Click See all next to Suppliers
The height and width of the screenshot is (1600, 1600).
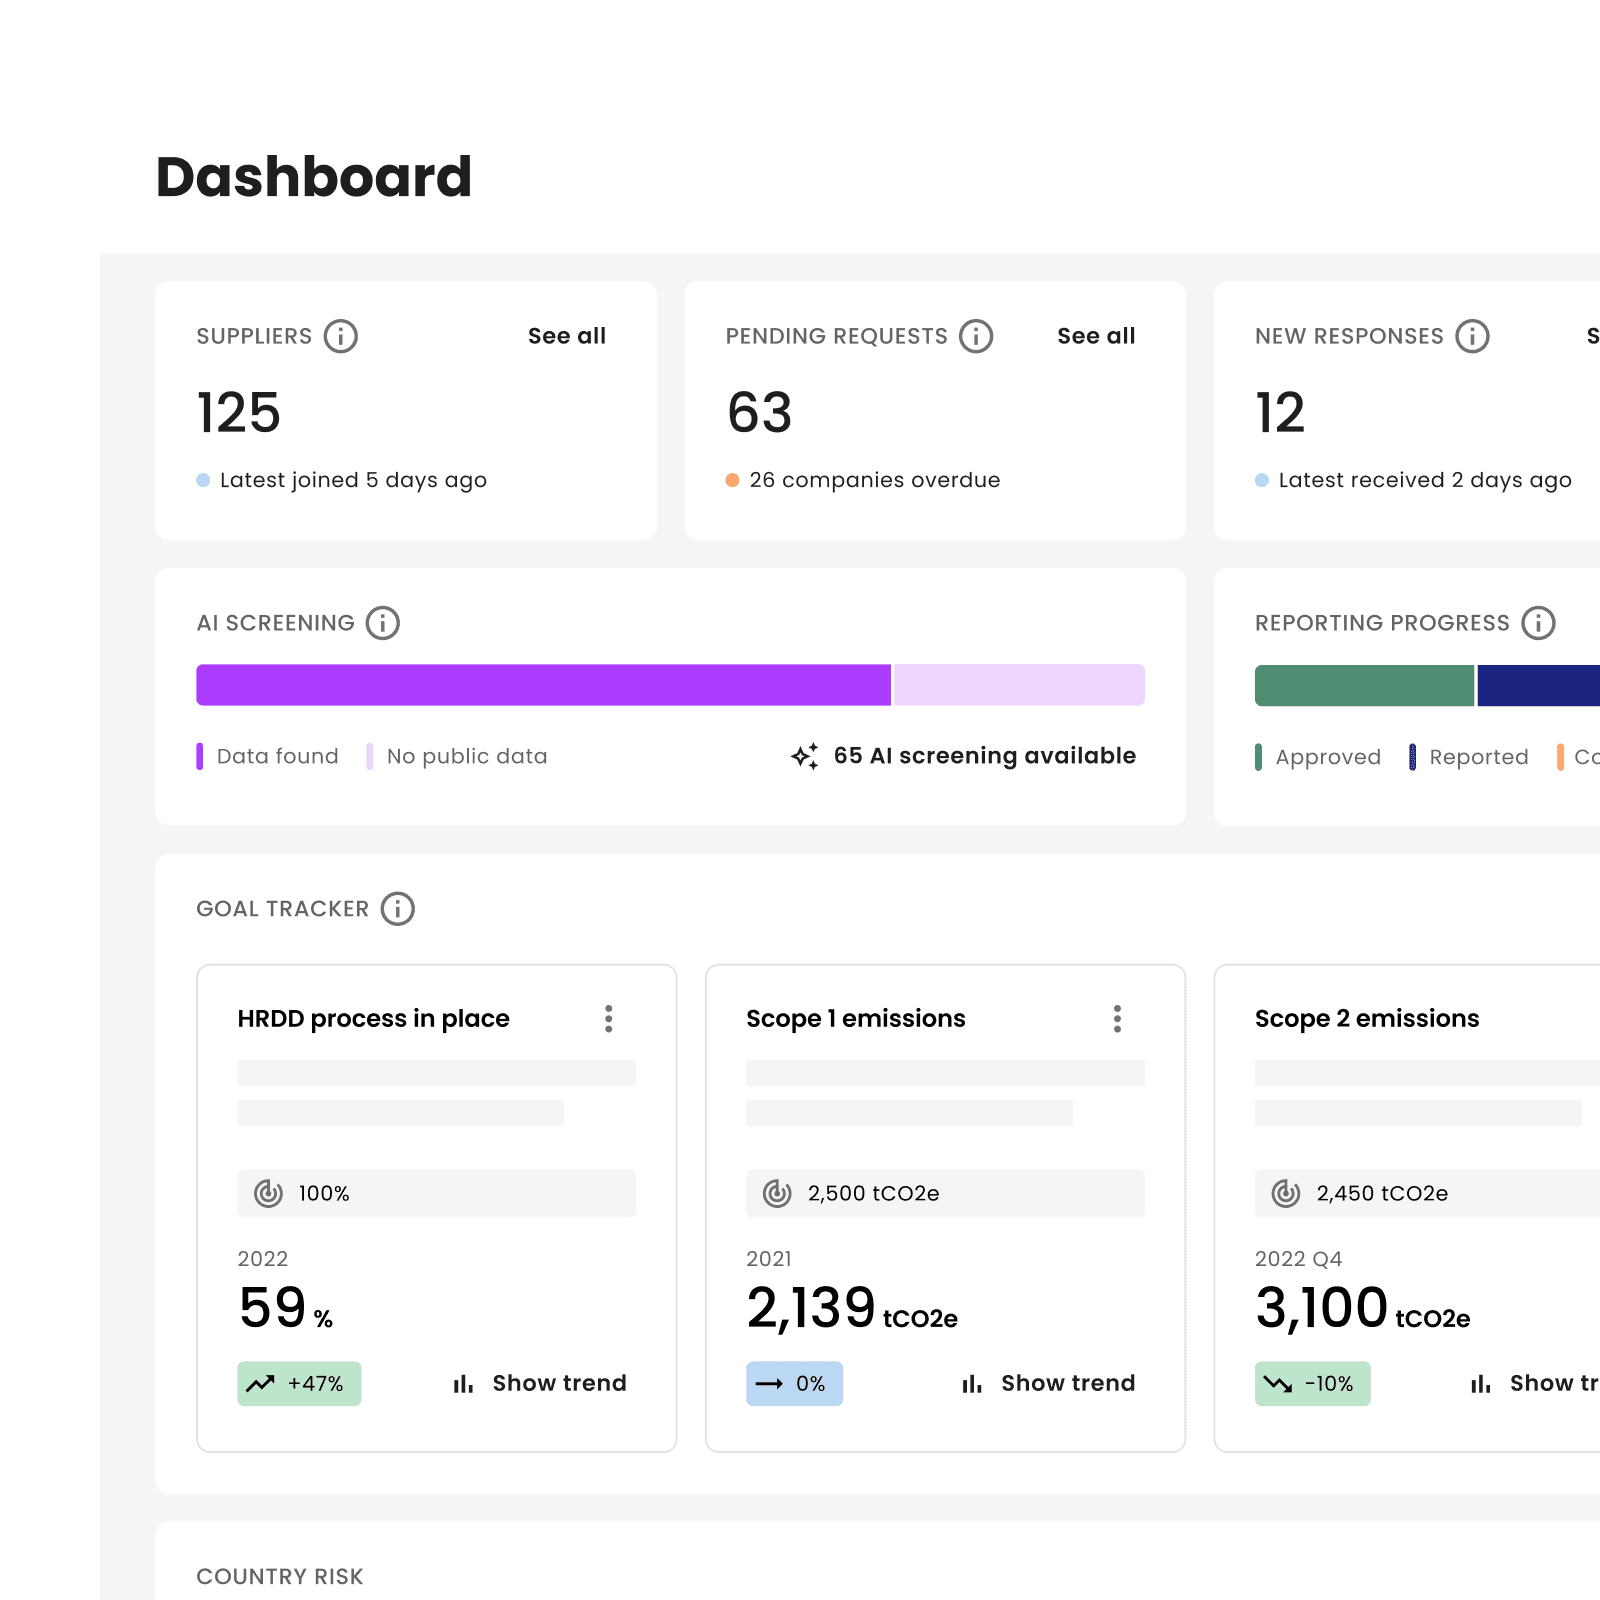(567, 336)
